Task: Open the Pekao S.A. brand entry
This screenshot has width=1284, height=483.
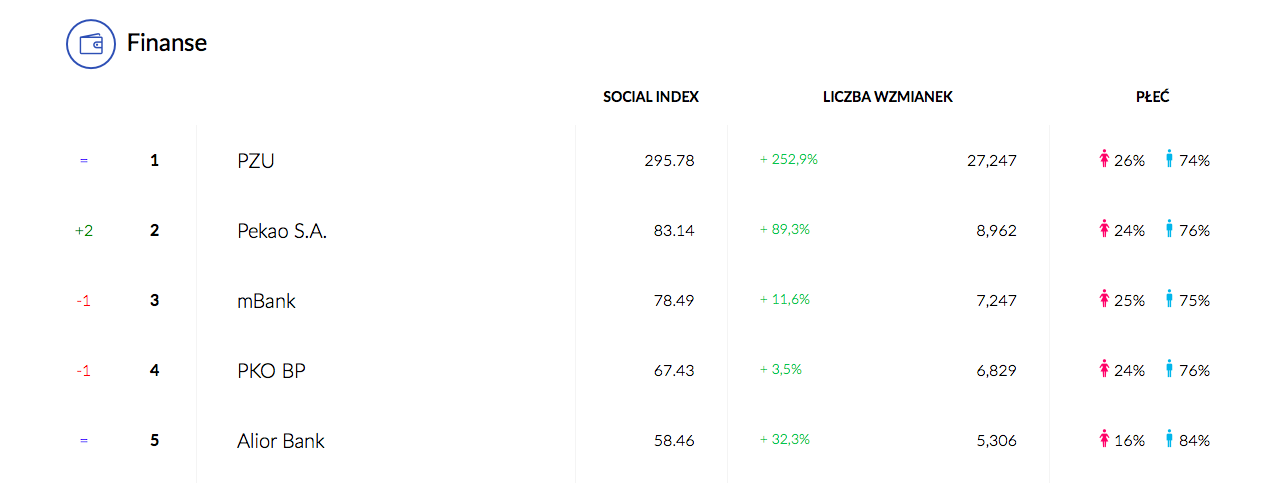Action: 282,231
